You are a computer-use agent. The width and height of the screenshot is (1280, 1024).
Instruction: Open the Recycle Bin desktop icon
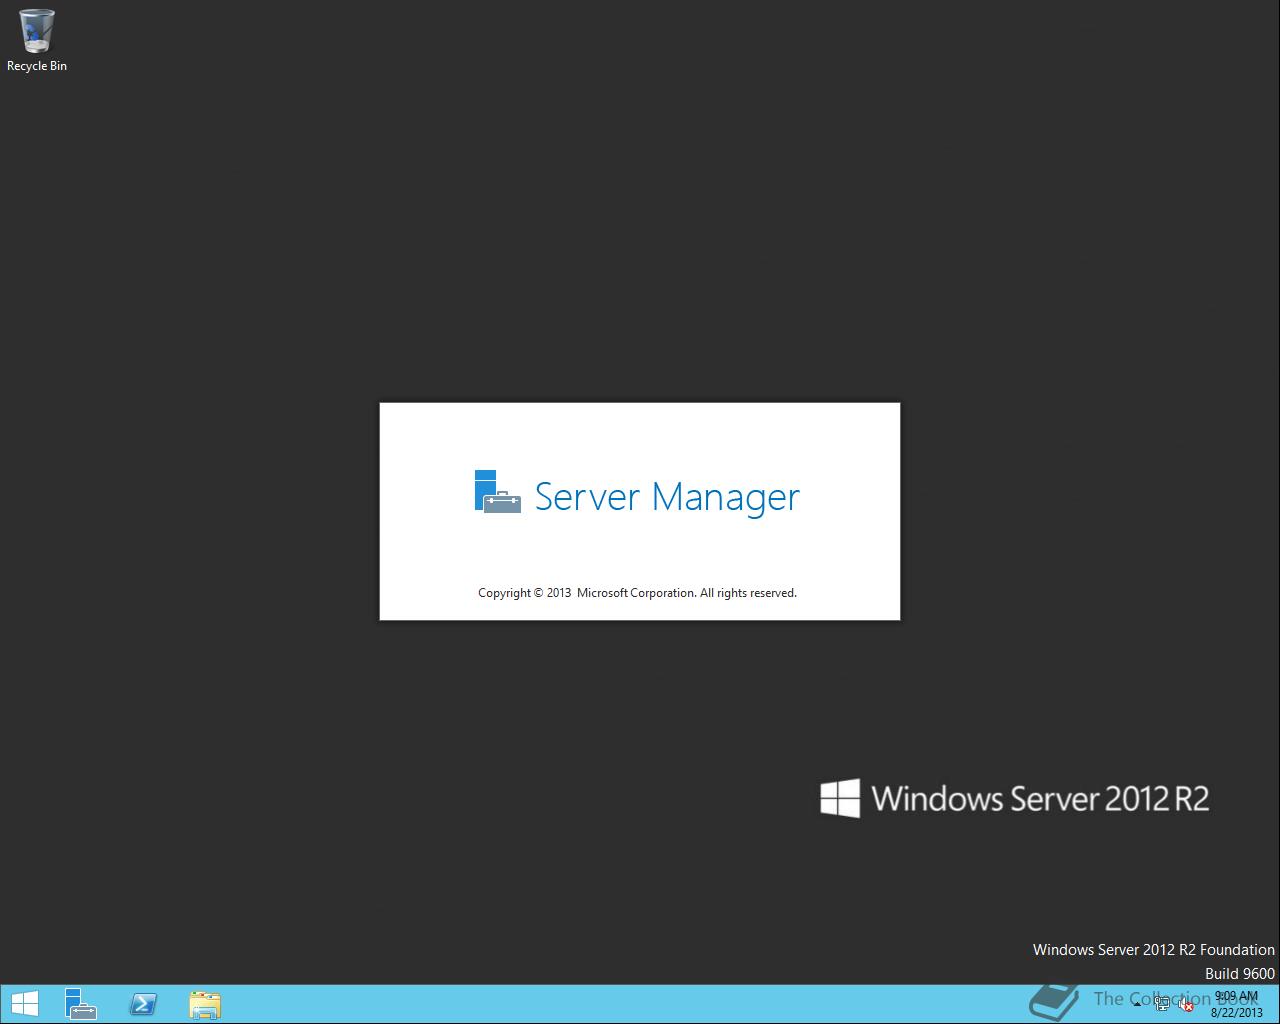click(37, 40)
